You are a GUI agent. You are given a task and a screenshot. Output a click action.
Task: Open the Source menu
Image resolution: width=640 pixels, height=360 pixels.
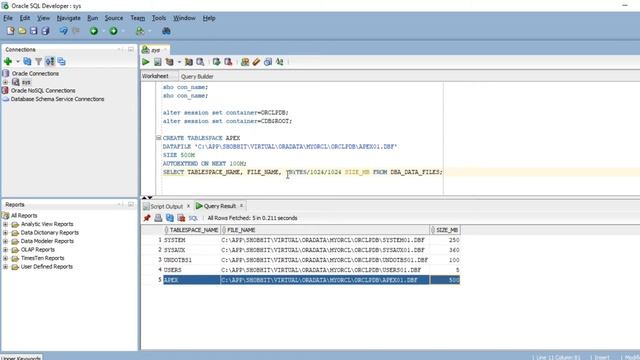pos(113,18)
